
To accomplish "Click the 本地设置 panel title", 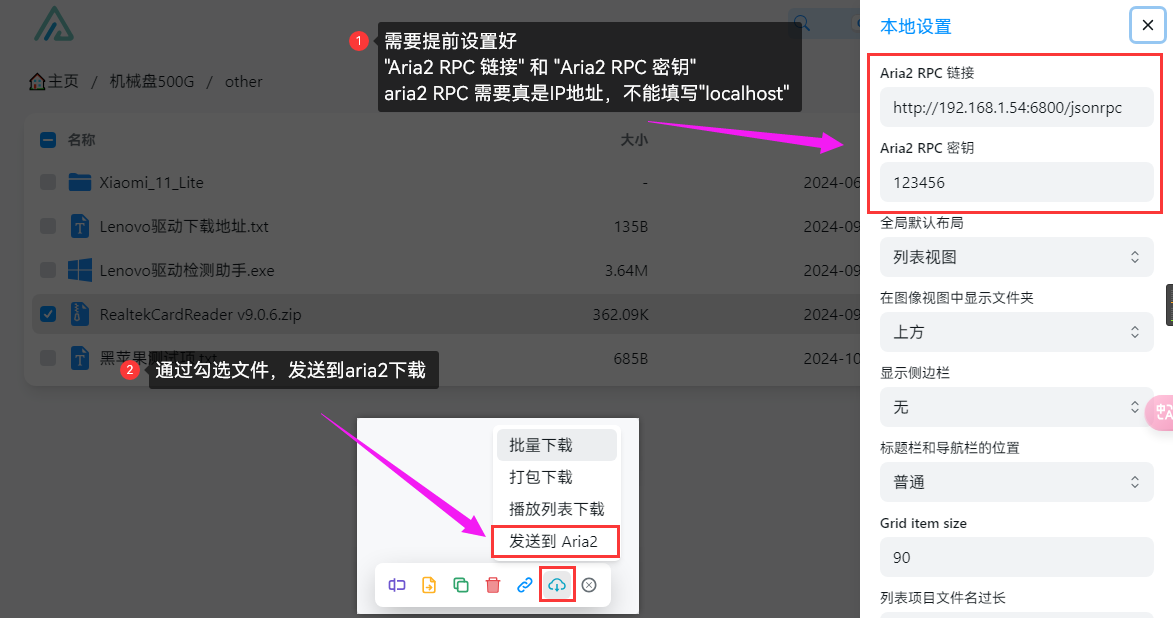I will click(916, 27).
